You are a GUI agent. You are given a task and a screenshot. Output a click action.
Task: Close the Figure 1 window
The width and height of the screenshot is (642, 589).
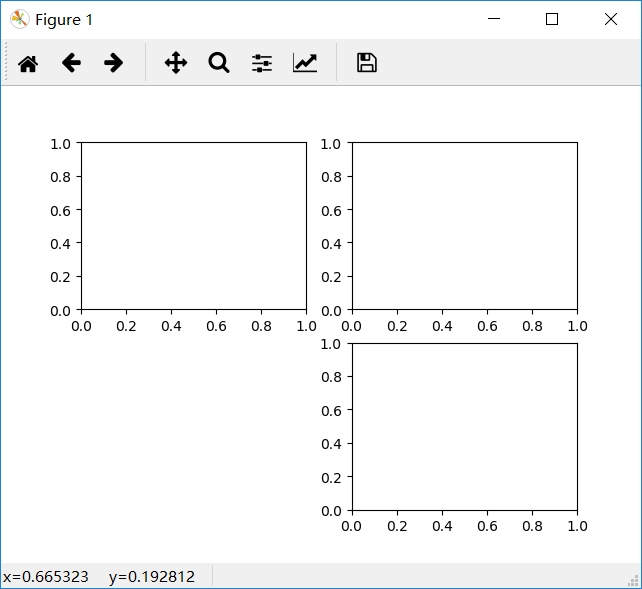611,19
